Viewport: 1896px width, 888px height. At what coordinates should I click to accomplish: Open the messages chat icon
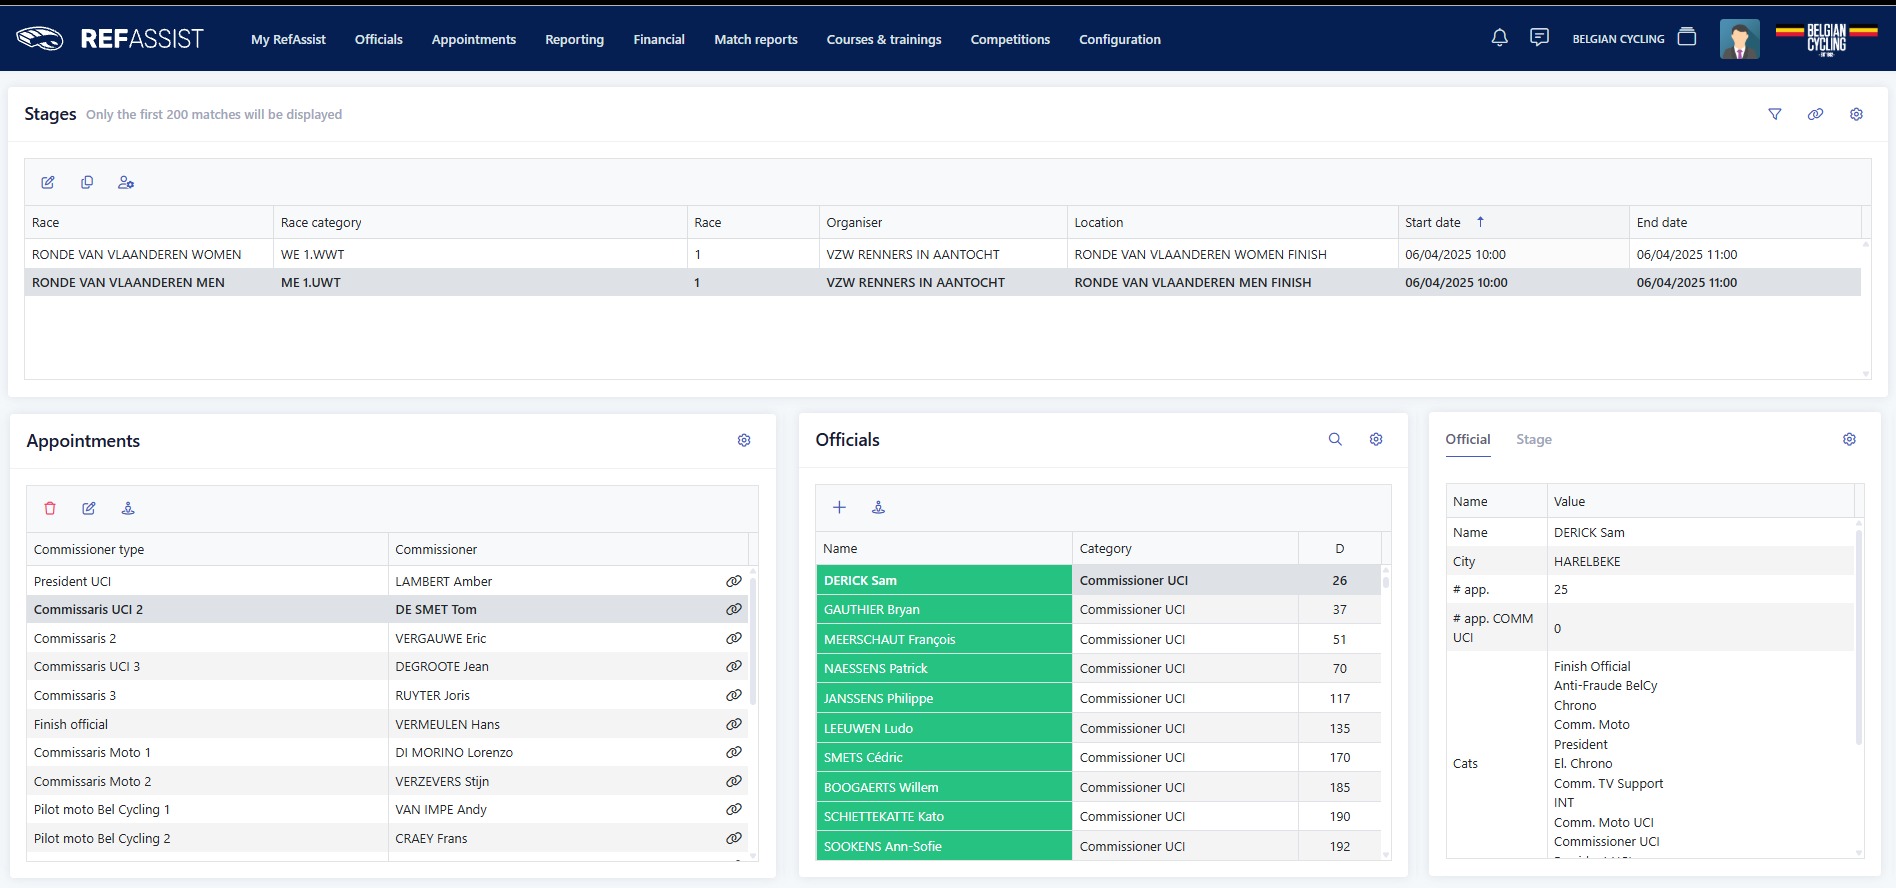[x=1539, y=38]
